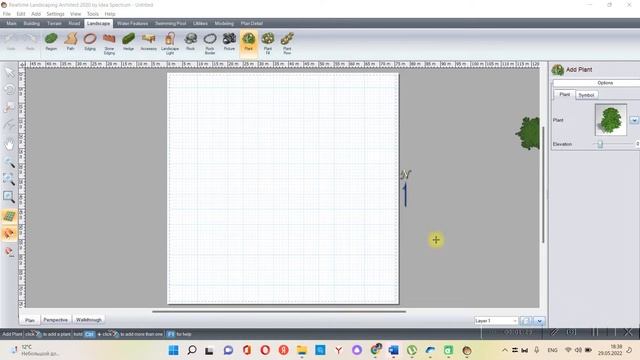Choose the Plant Row tool
This screenshot has height=360, width=640.
click(x=287, y=43)
